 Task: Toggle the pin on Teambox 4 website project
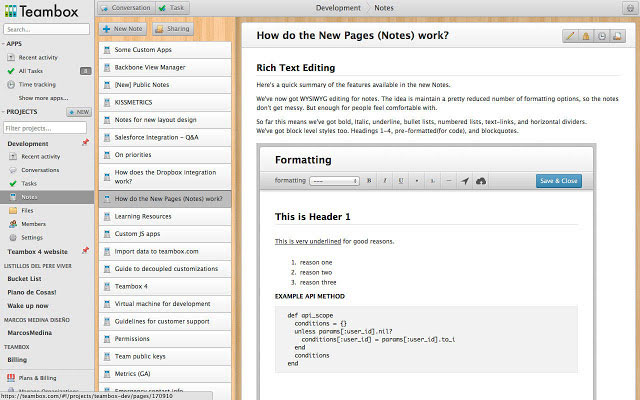point(85,251)
